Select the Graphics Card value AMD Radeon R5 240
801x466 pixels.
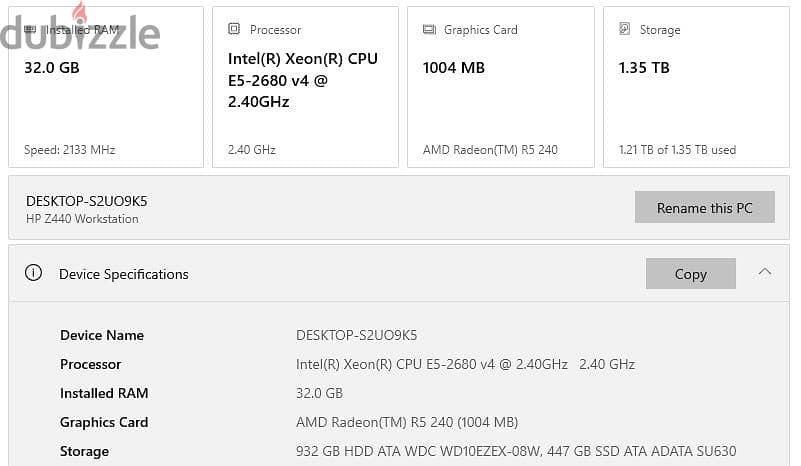407,422
